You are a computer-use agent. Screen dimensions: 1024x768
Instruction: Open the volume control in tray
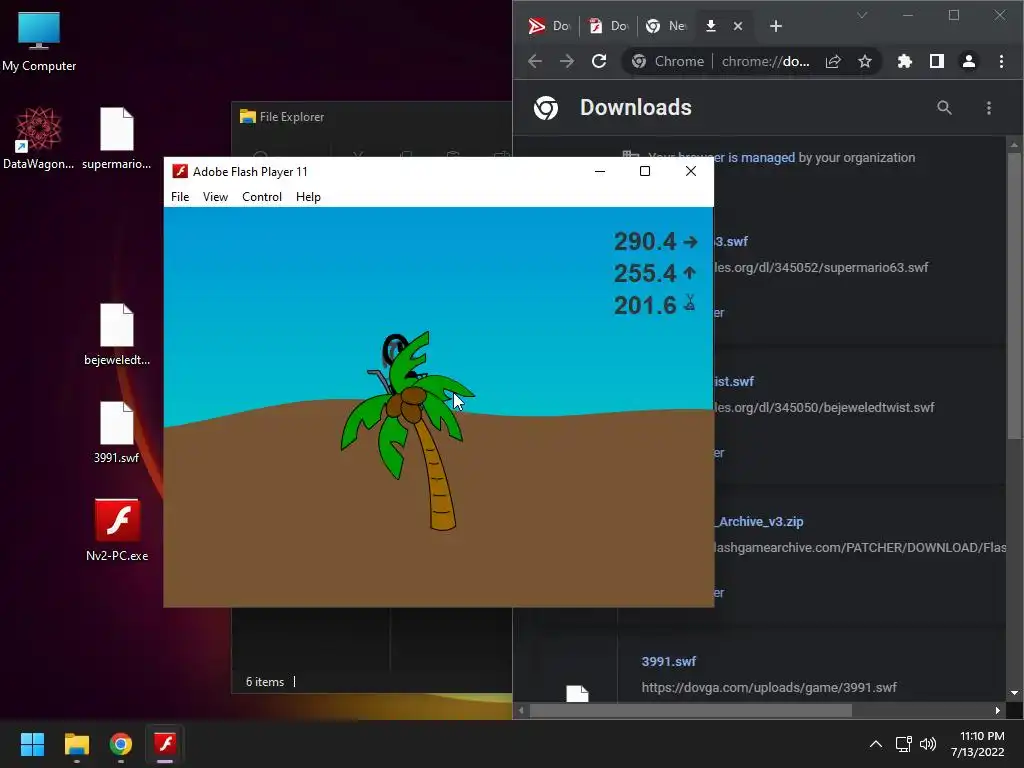tap(927, 744)
